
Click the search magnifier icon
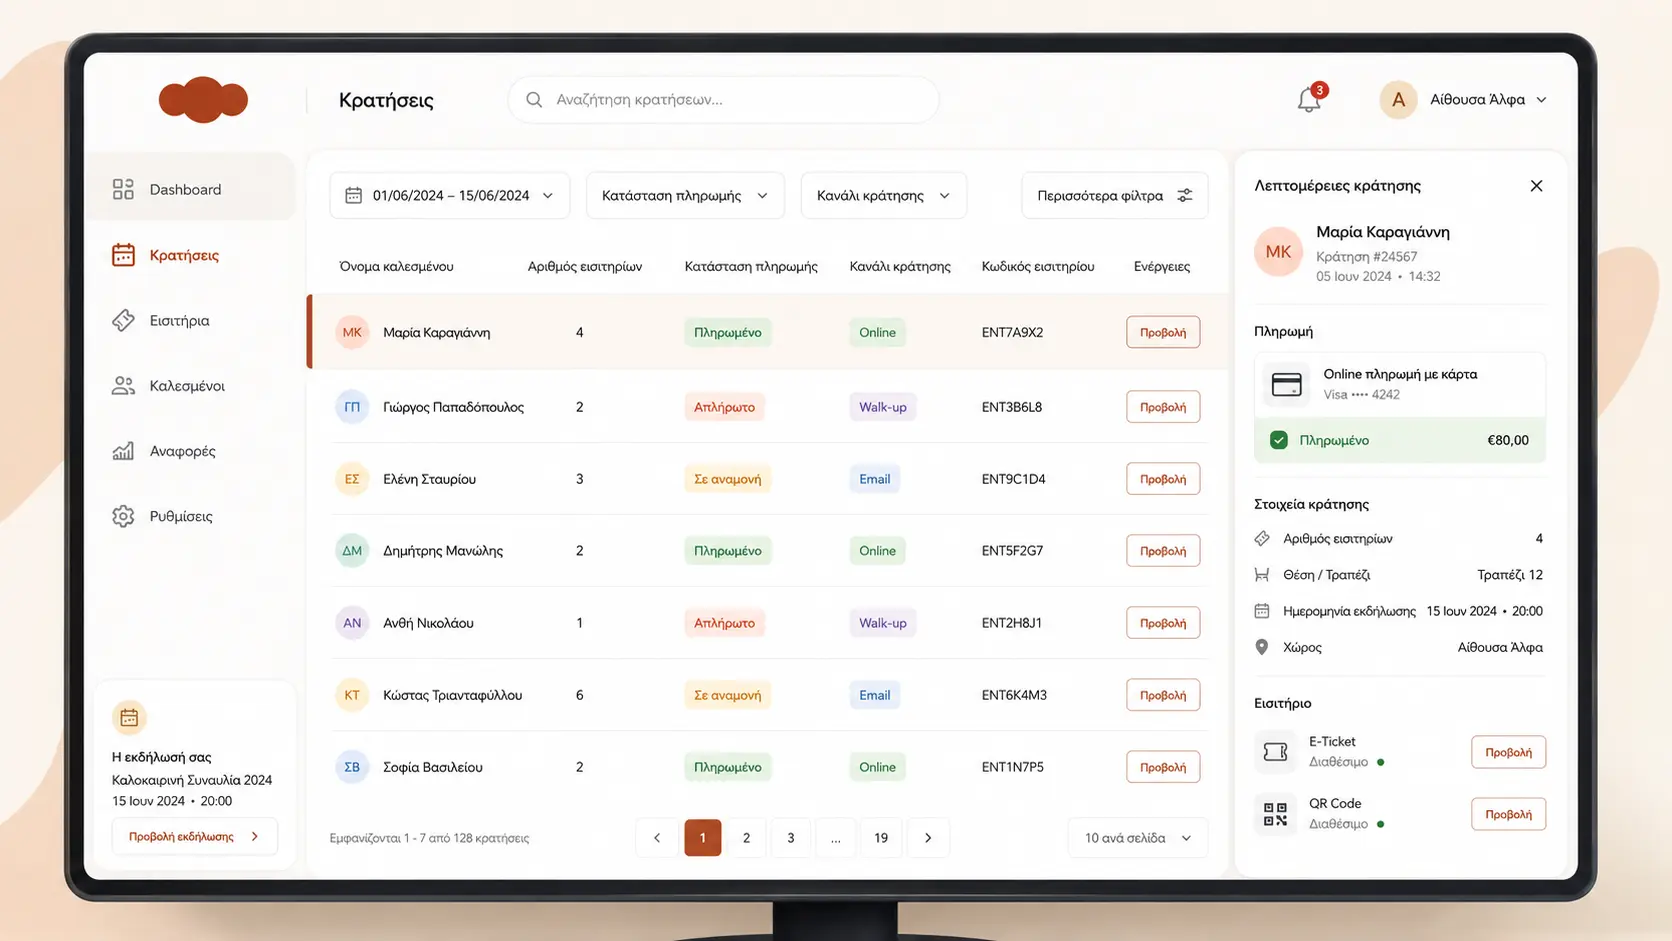pyautogui.click(x=534, y=100)
